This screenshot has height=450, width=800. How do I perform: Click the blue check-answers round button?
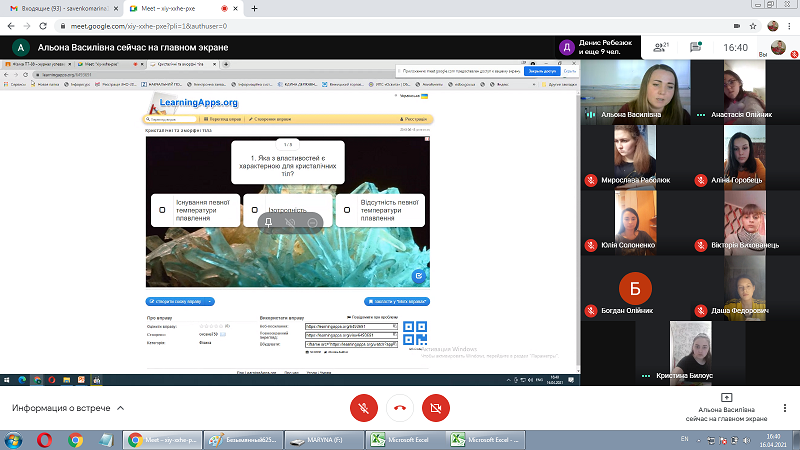(418, 276)
